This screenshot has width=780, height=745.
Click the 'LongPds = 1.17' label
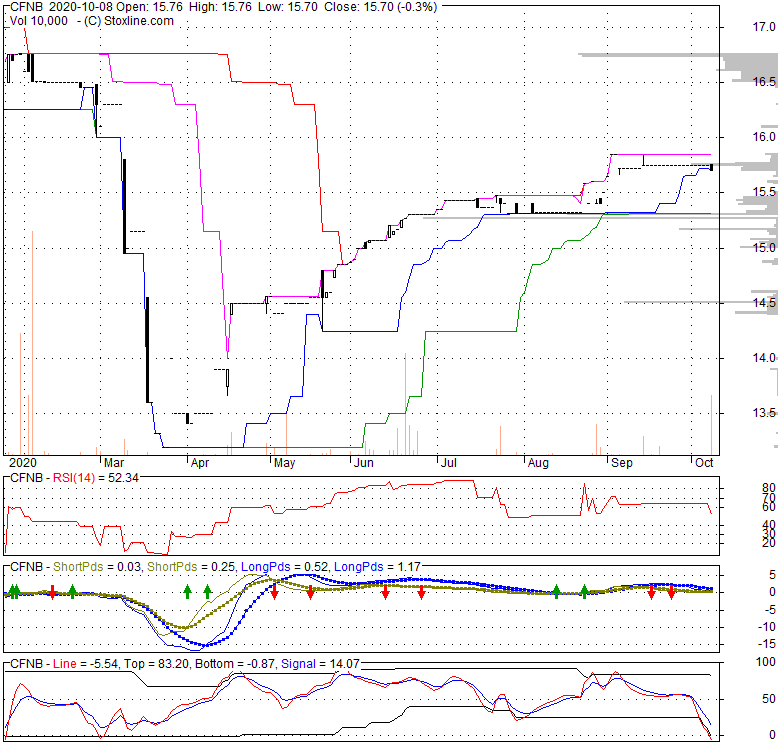point(377,567)
